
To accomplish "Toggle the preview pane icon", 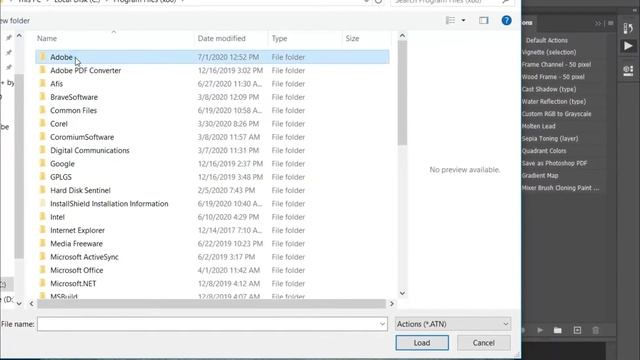I will (x=484, y=20).
